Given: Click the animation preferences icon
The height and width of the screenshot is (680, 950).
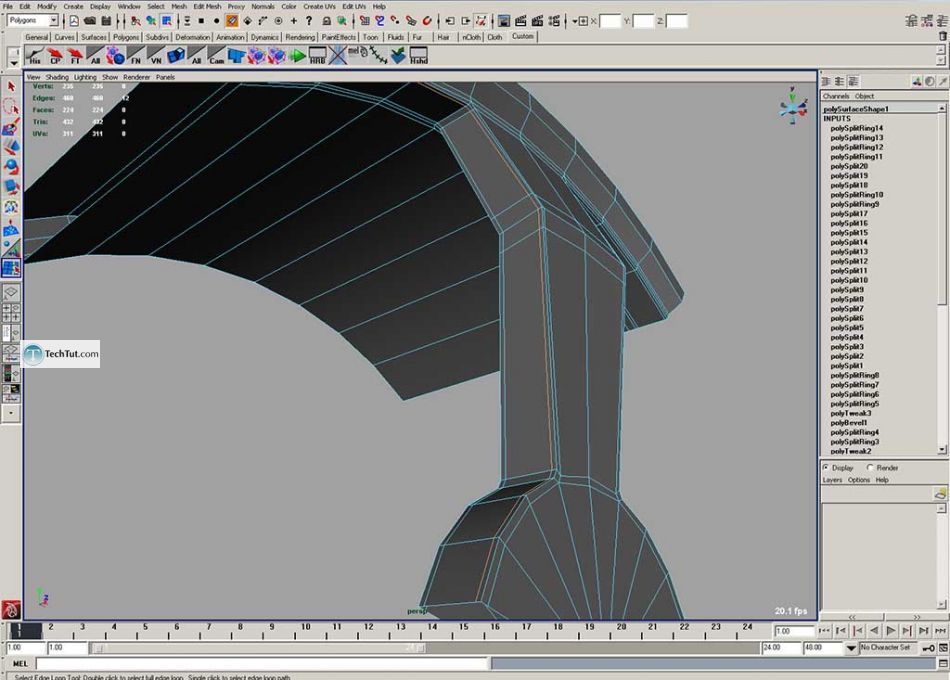Looking at the screenshot, I should click(943, 648).
